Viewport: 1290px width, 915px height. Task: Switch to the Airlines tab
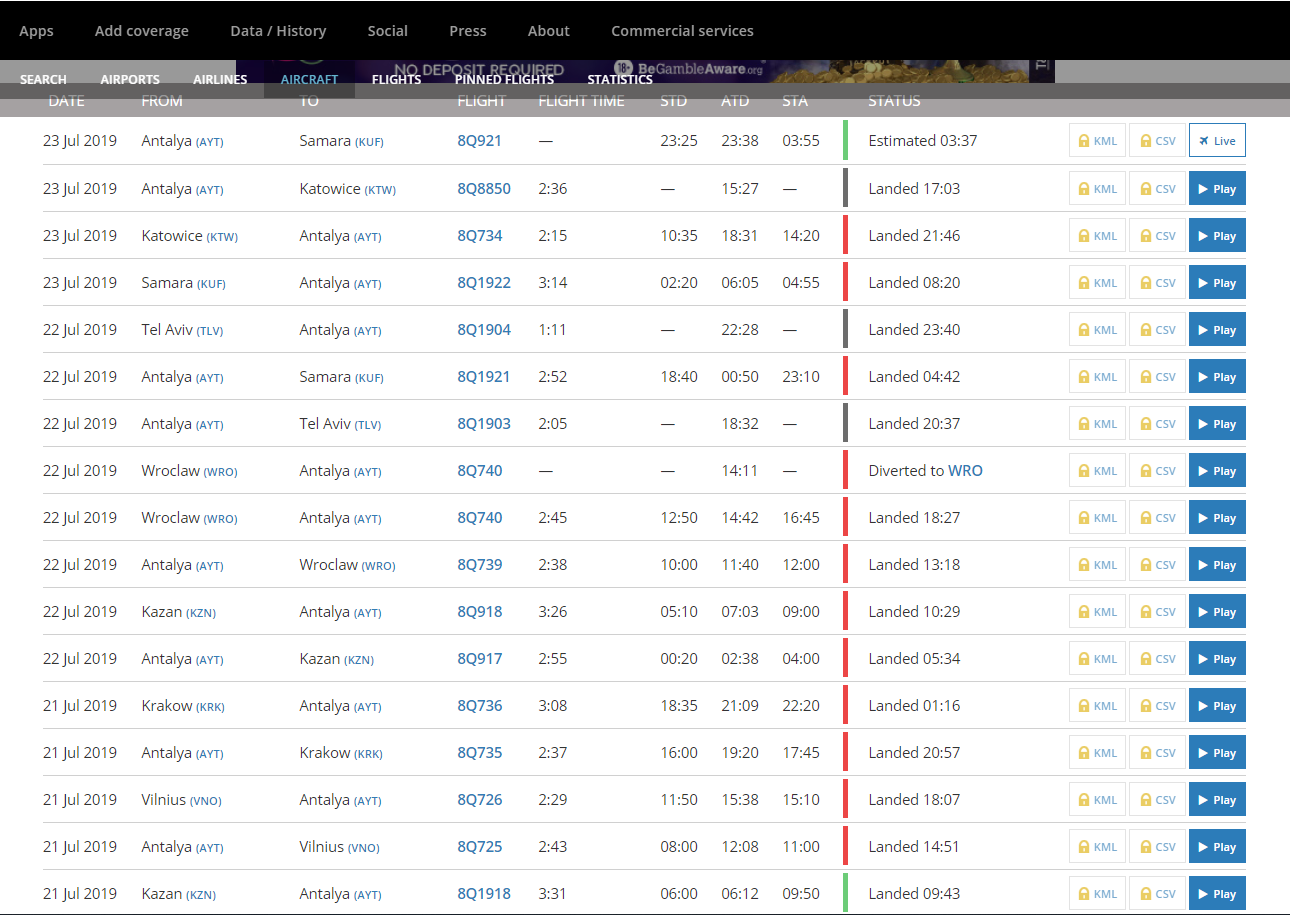[x=220, y=79]
